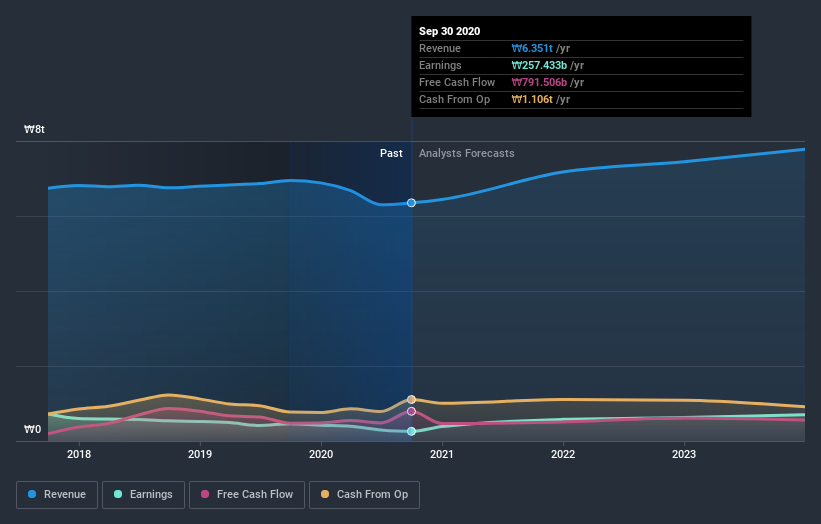This screenshot has width=821, height=524.
Task: Toggle the Revenue legend series
Action: pyautogui.click(x=57, y=495)
